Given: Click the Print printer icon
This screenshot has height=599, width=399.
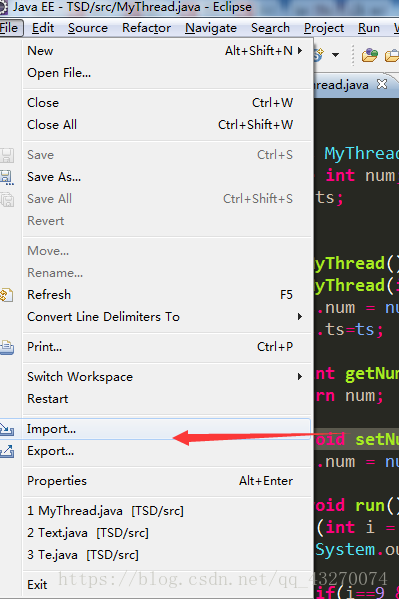Looking at the screenshot, I should (7, 347).
